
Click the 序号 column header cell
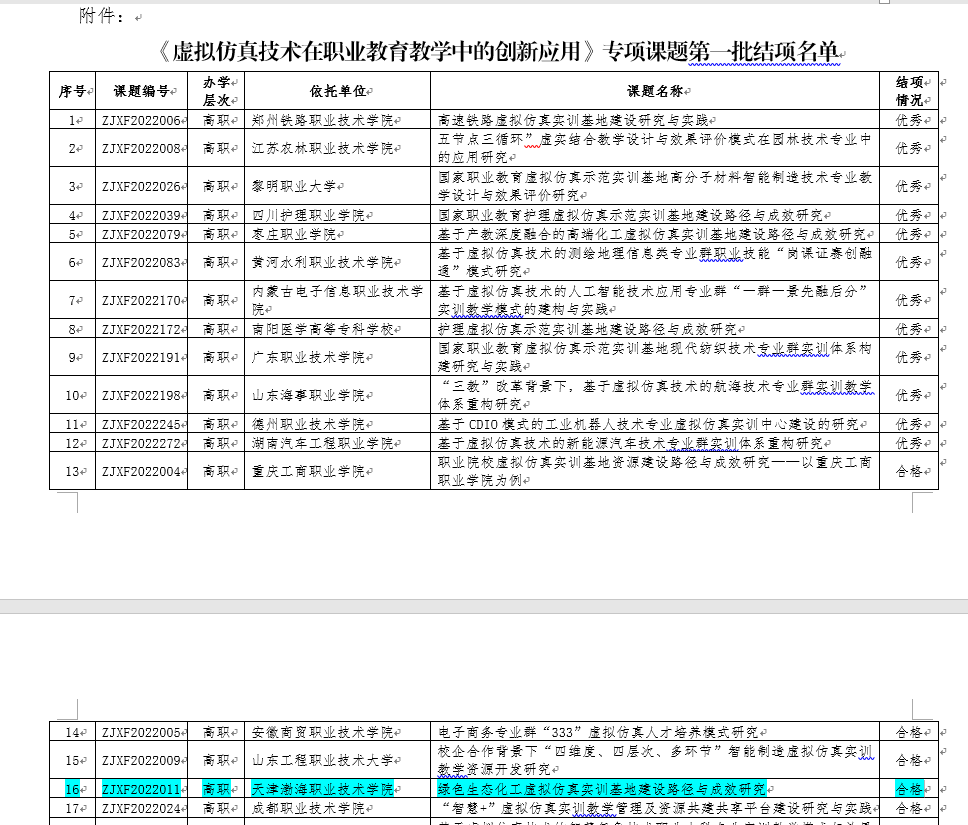[72, 91]
